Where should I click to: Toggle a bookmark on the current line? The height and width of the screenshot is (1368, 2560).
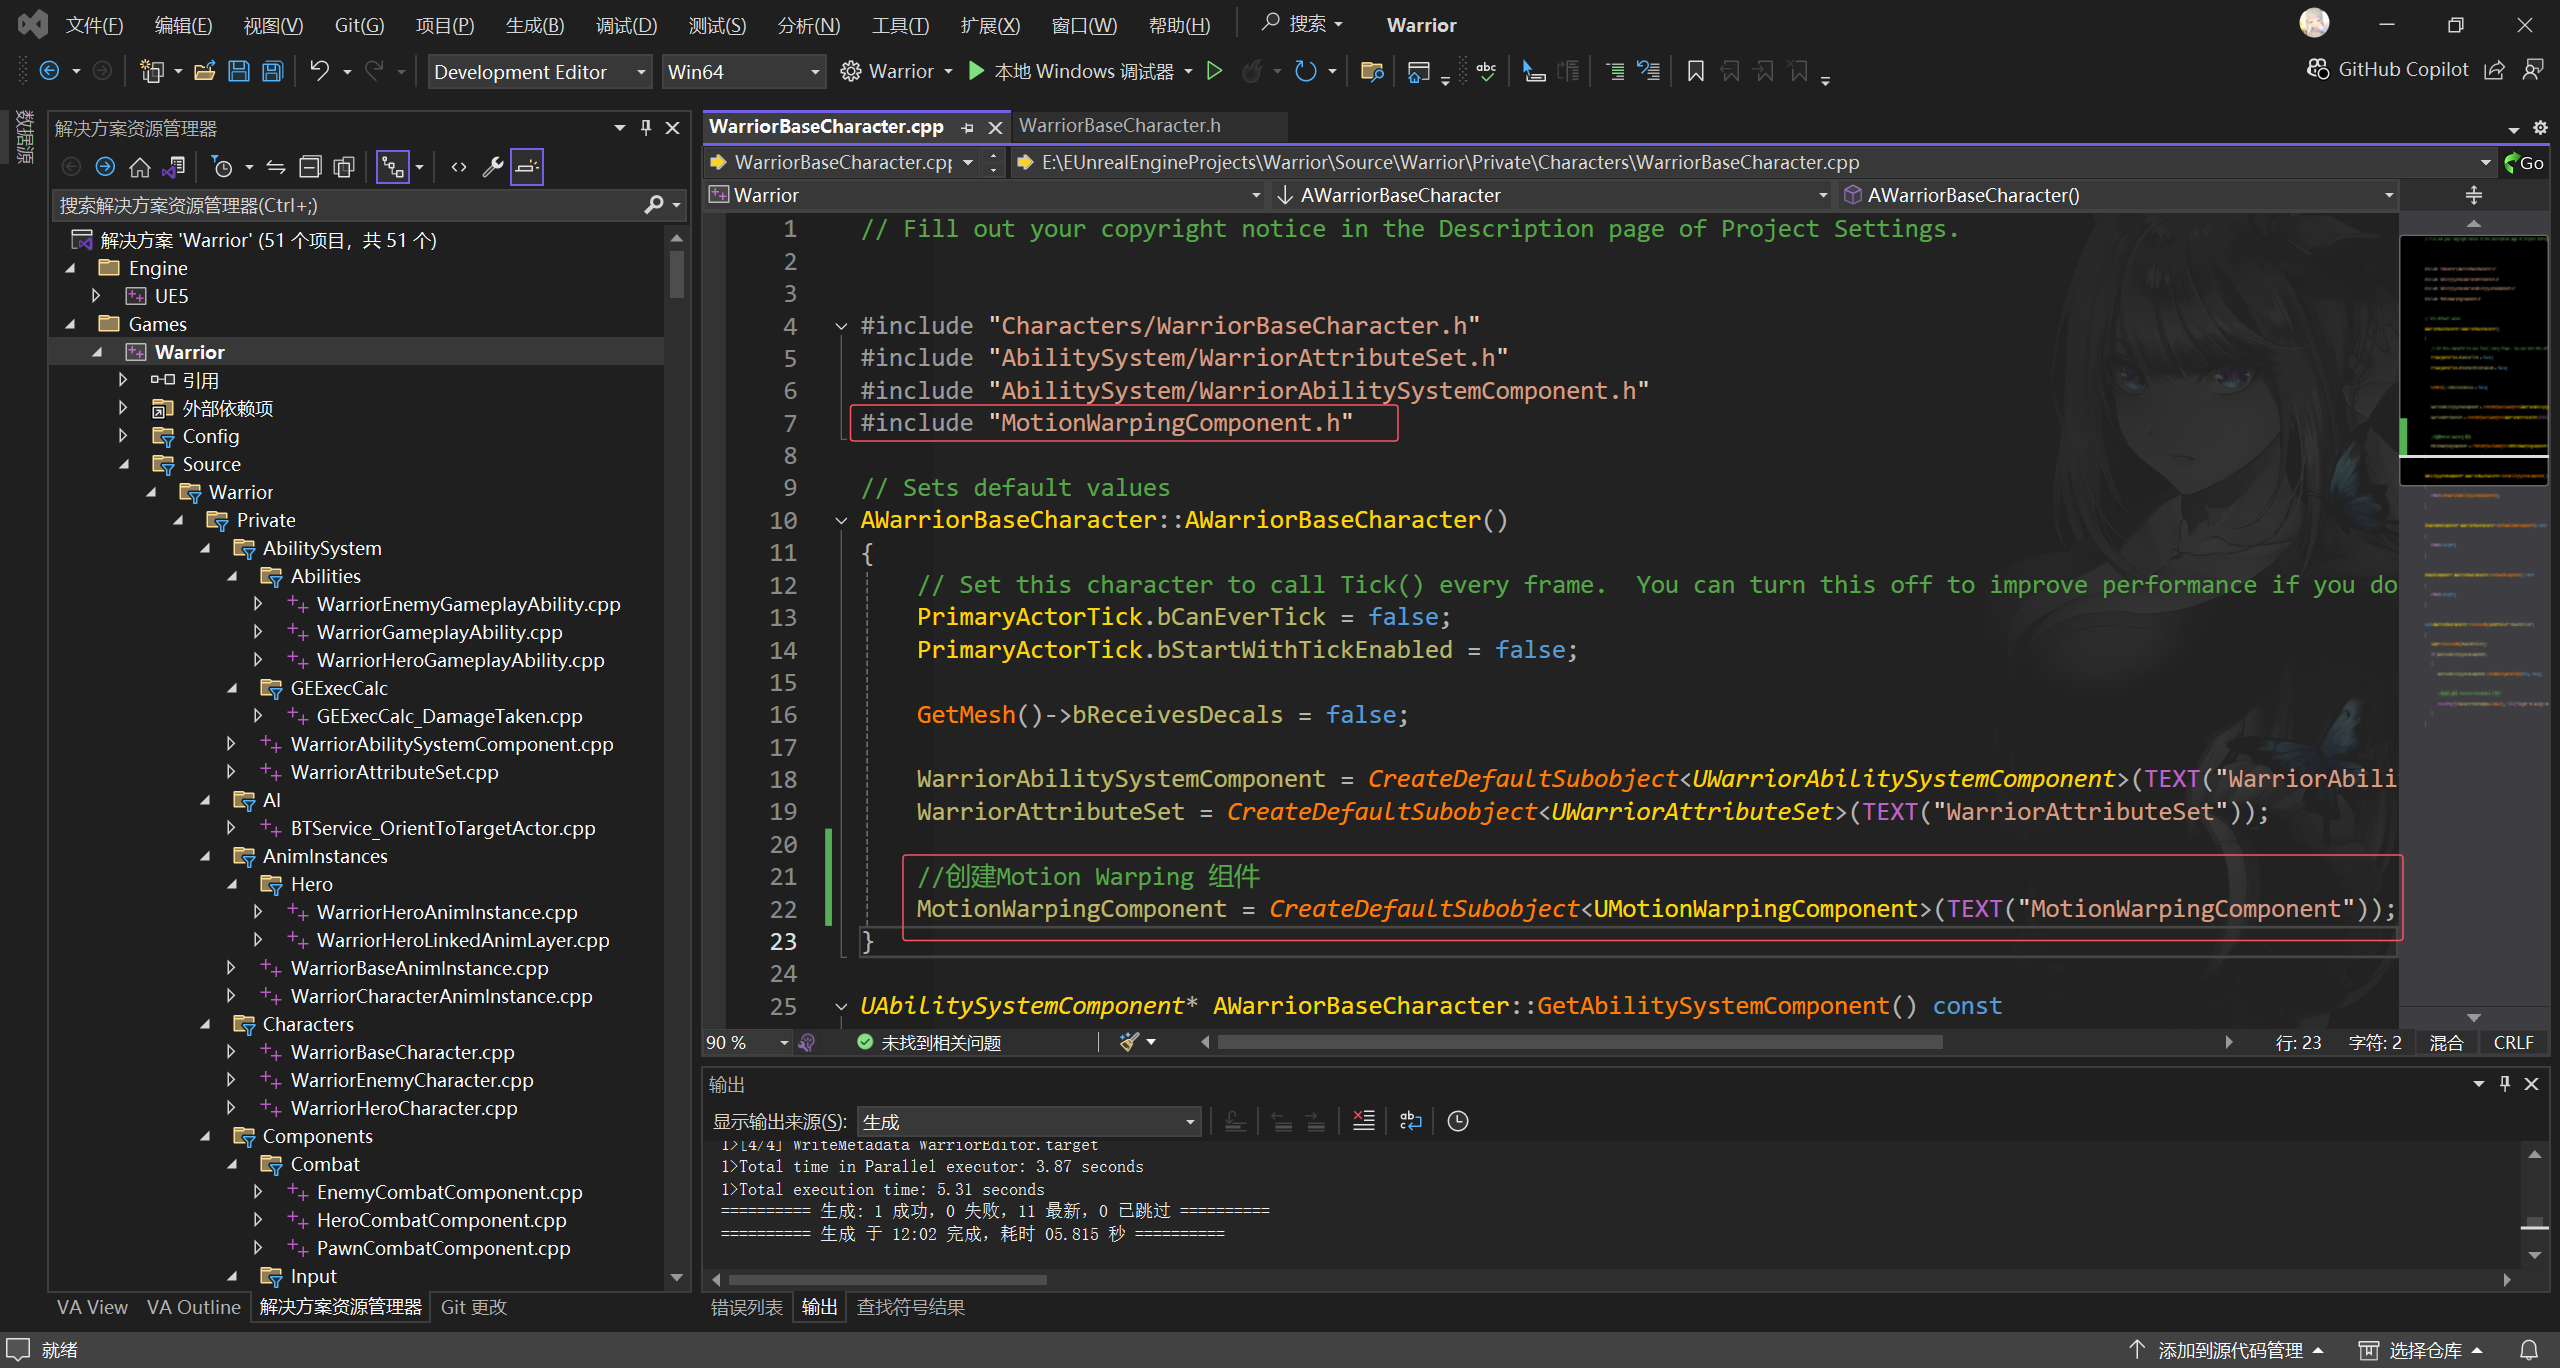[x=1695, y=71]
